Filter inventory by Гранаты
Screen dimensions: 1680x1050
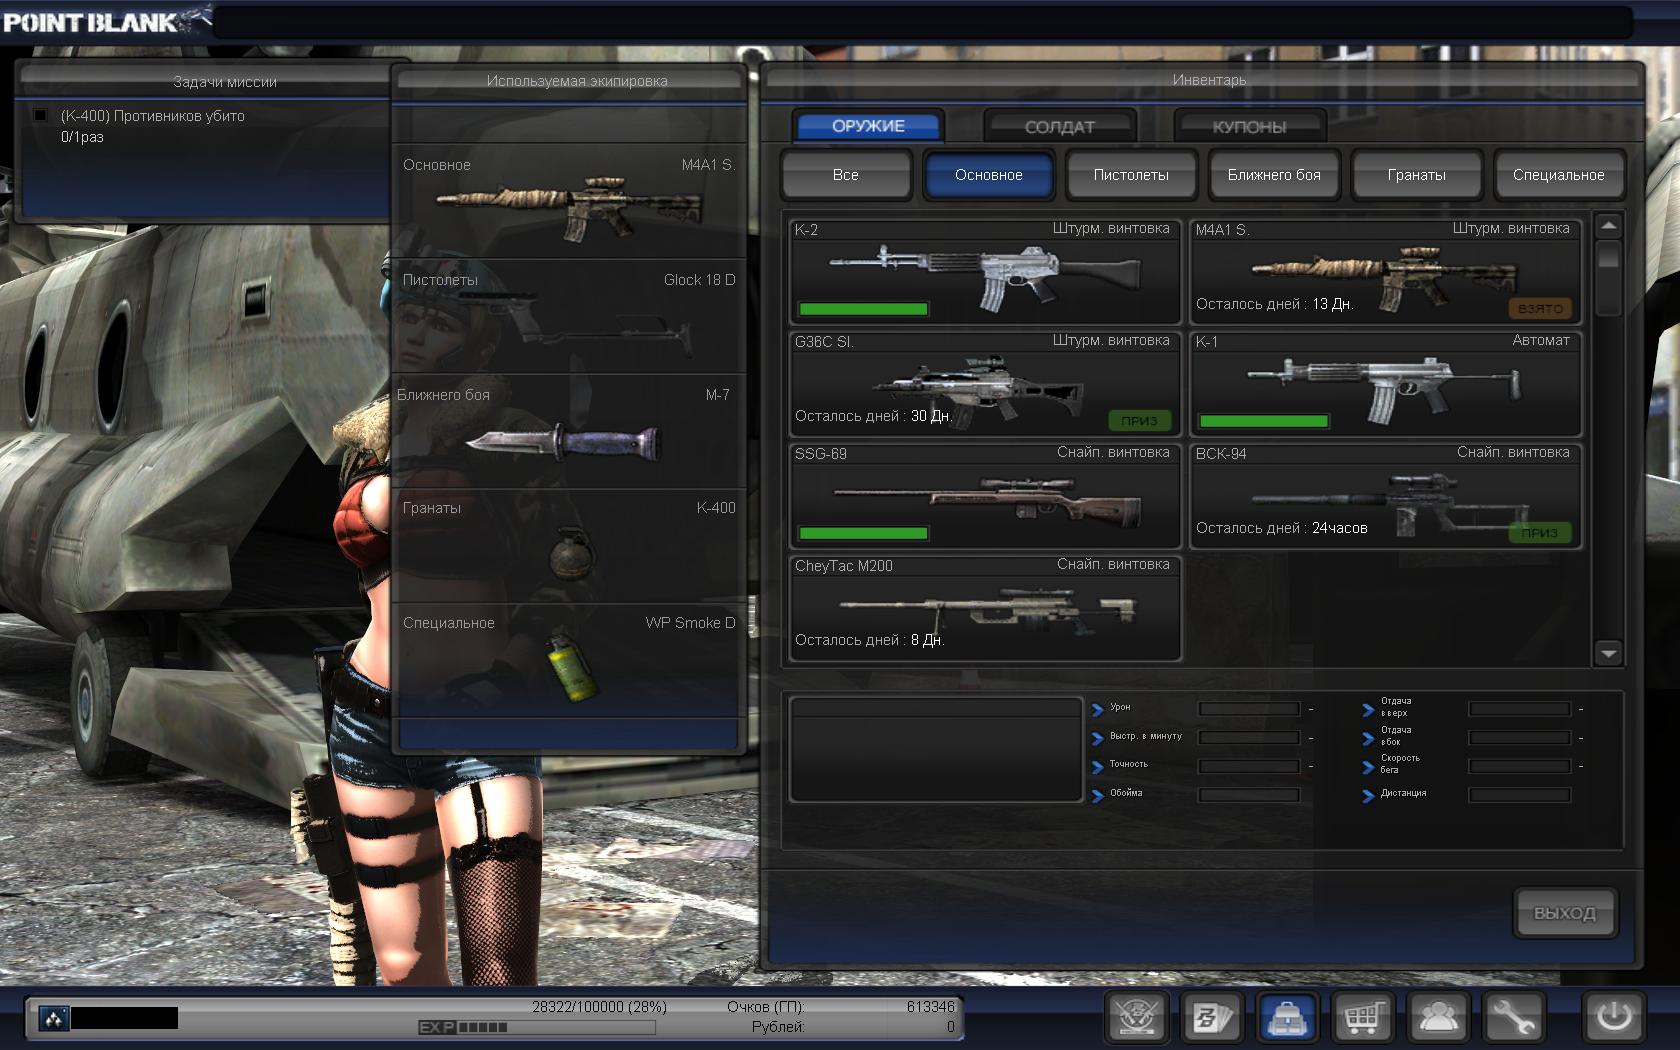point(1416,175)
